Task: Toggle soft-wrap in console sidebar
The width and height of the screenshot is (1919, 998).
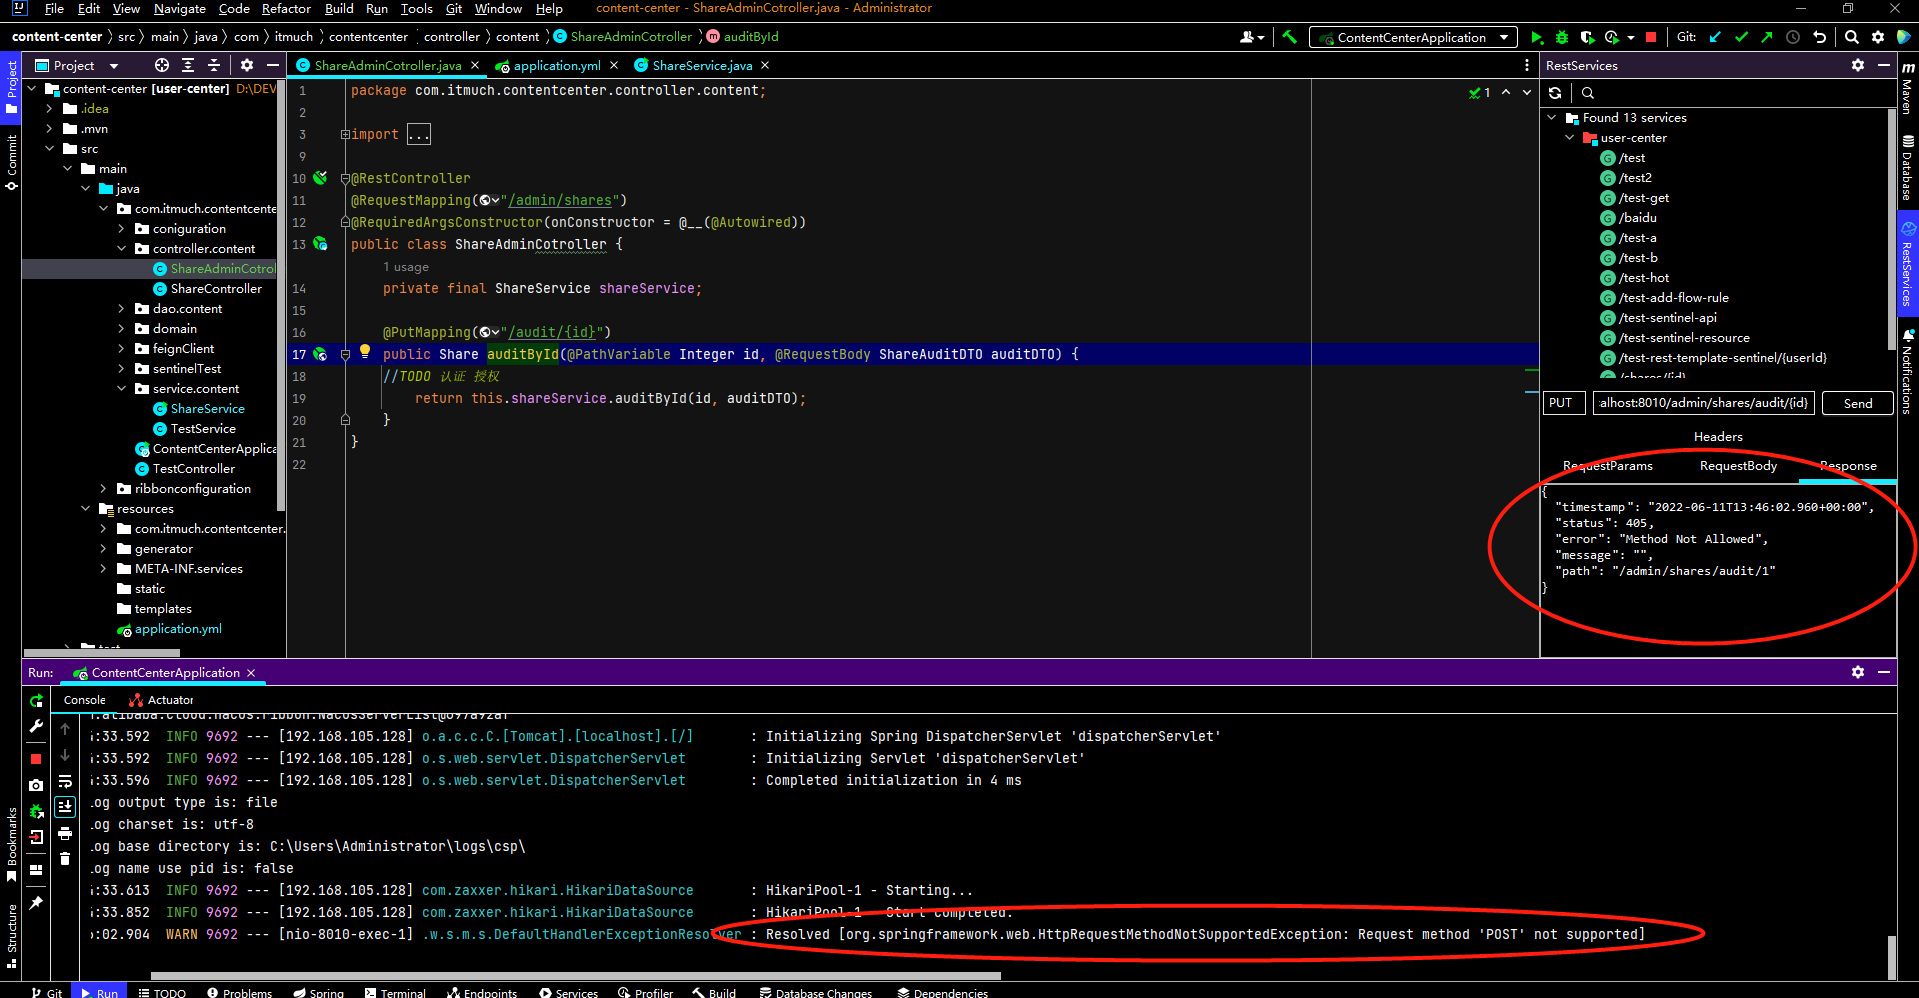Action: pos(65,781)
